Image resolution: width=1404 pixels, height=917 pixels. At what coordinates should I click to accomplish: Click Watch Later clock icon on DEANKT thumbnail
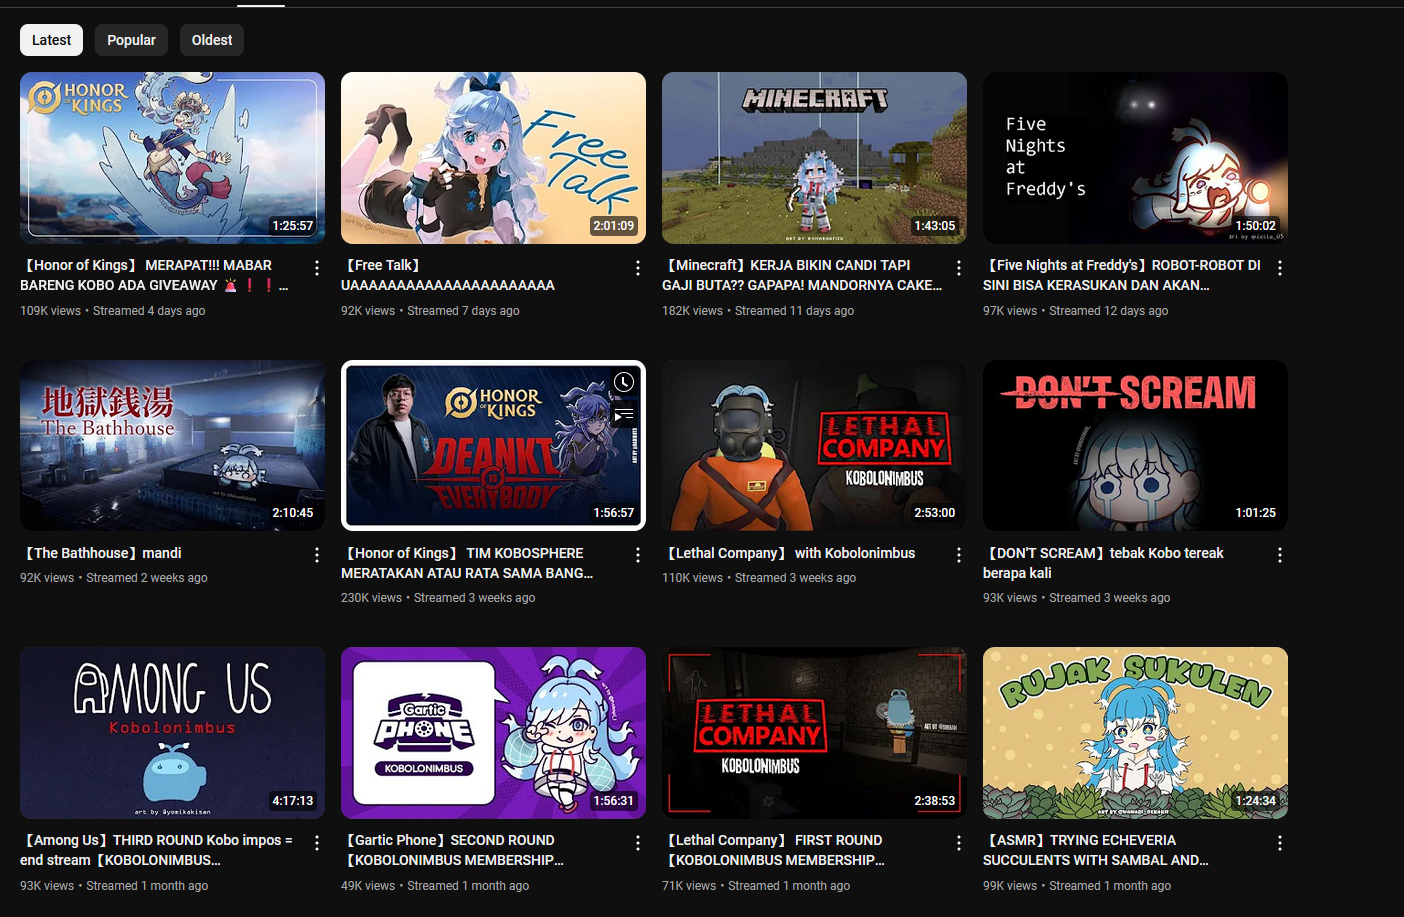pos(624,382)
